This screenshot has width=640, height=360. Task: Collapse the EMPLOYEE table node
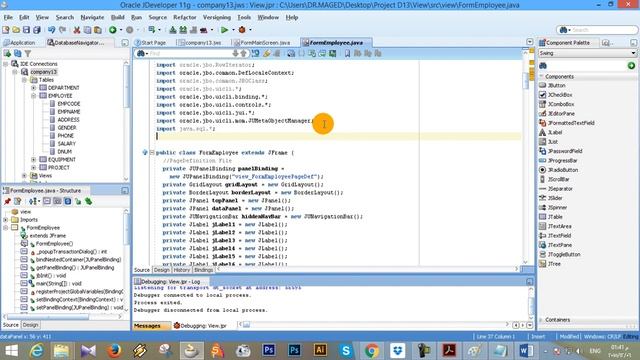tap(34, 96)
